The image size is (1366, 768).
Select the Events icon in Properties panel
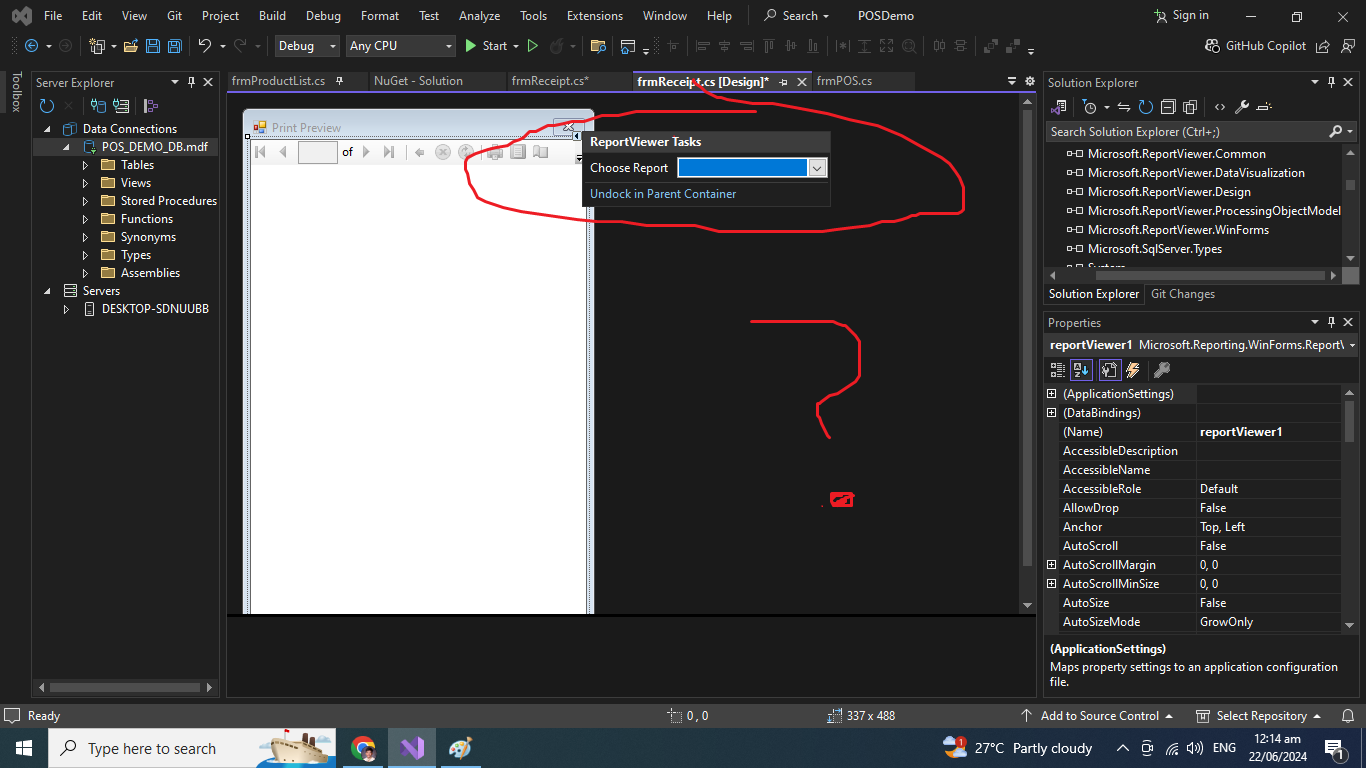1133,370
